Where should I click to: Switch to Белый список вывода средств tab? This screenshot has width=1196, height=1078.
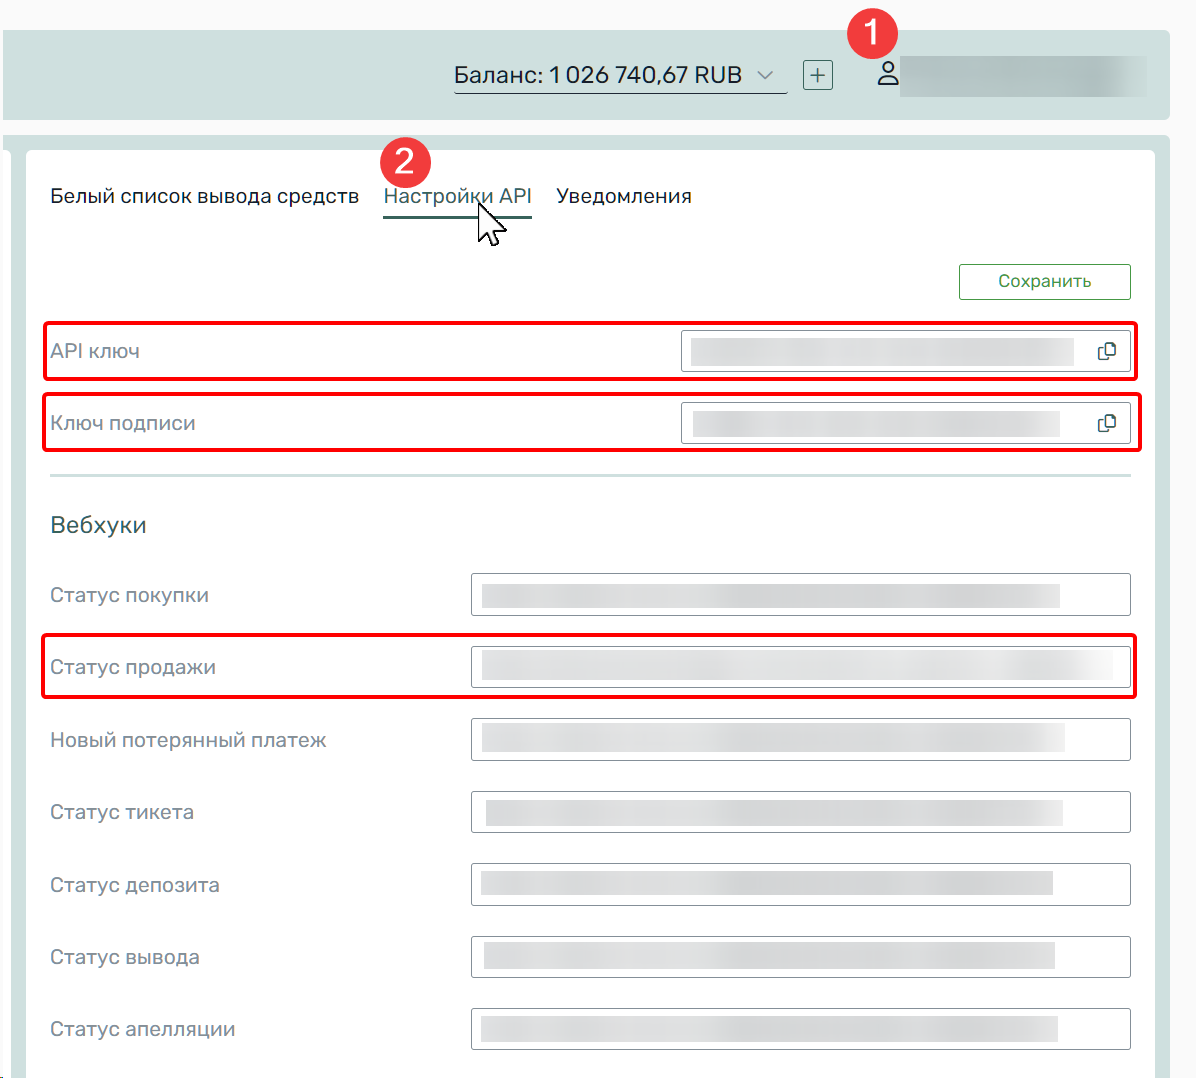[204, 196]
